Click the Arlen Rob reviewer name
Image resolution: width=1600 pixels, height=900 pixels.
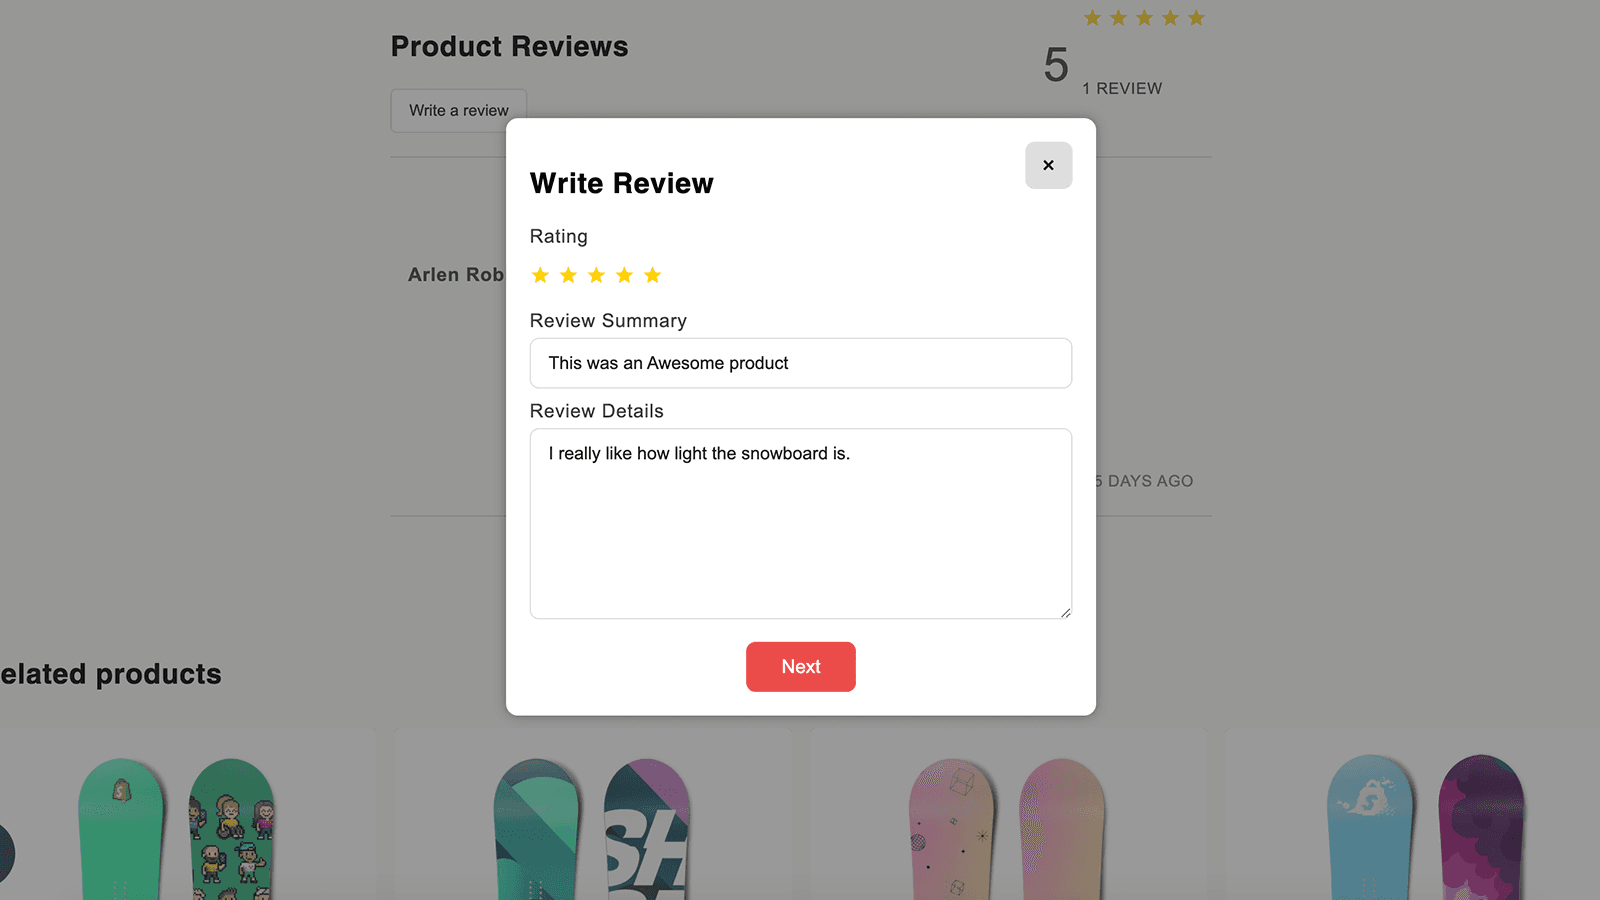pos(456,275)
